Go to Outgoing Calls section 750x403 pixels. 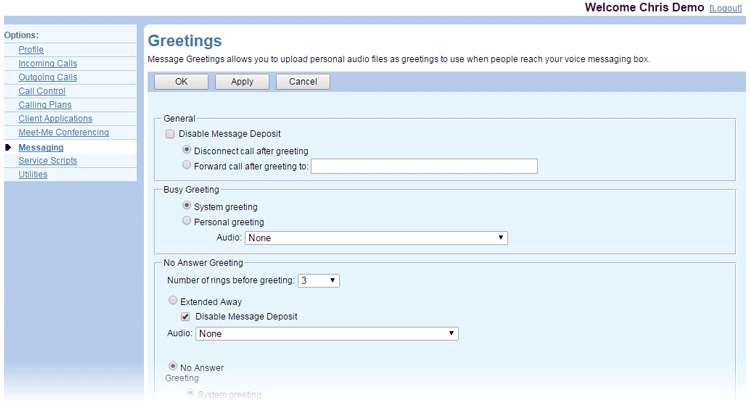pyautogui.click(x=47, y=77)
